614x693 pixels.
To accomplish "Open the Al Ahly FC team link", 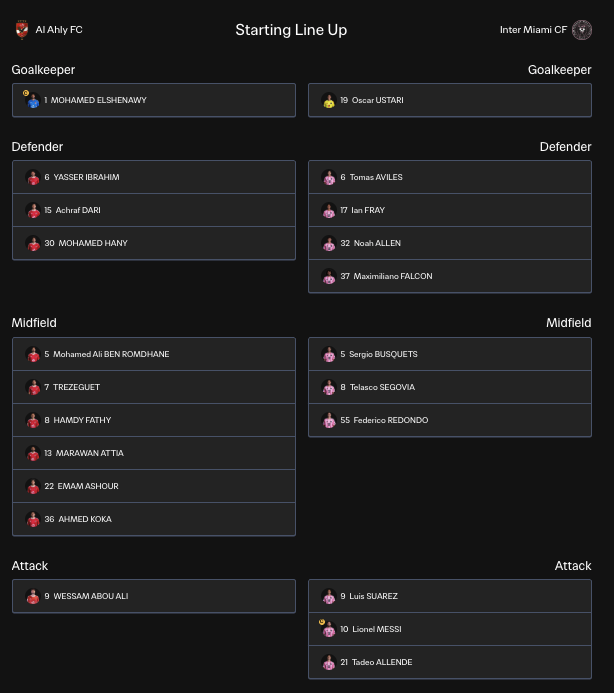I will tap(59, 30).
